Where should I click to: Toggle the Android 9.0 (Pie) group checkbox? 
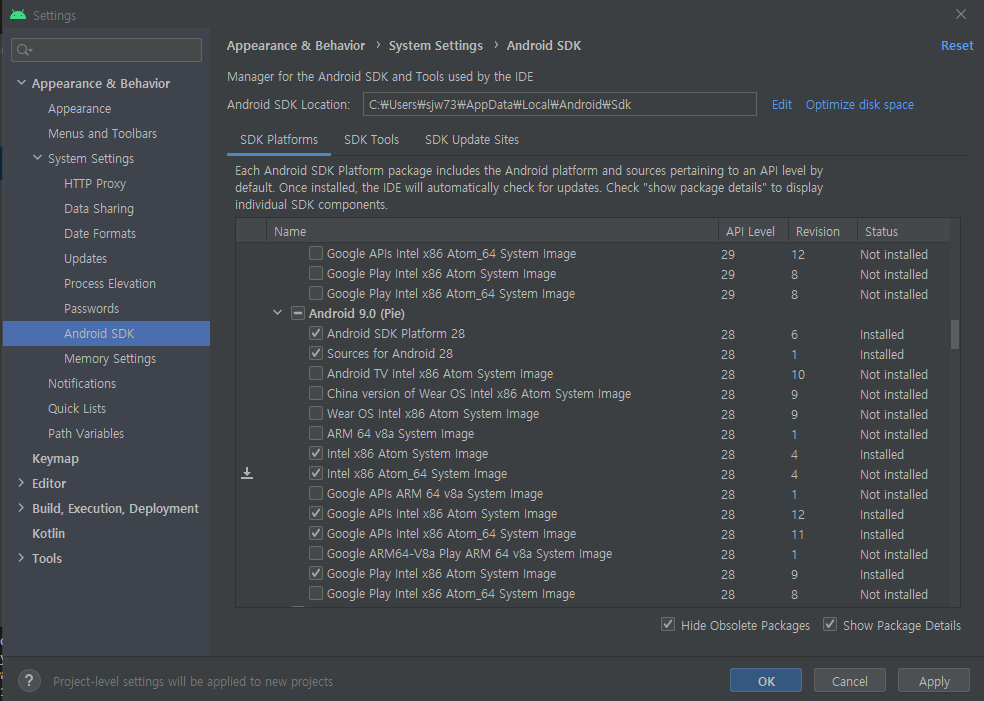point(298,313)
